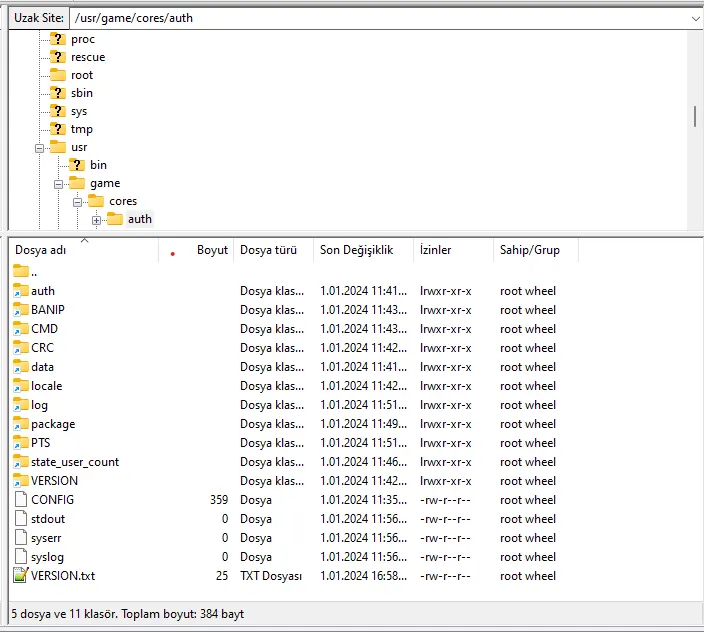Screen dimensions: 704x632
Task: Click the log symlink folder icon
Action: pos(21,404)
